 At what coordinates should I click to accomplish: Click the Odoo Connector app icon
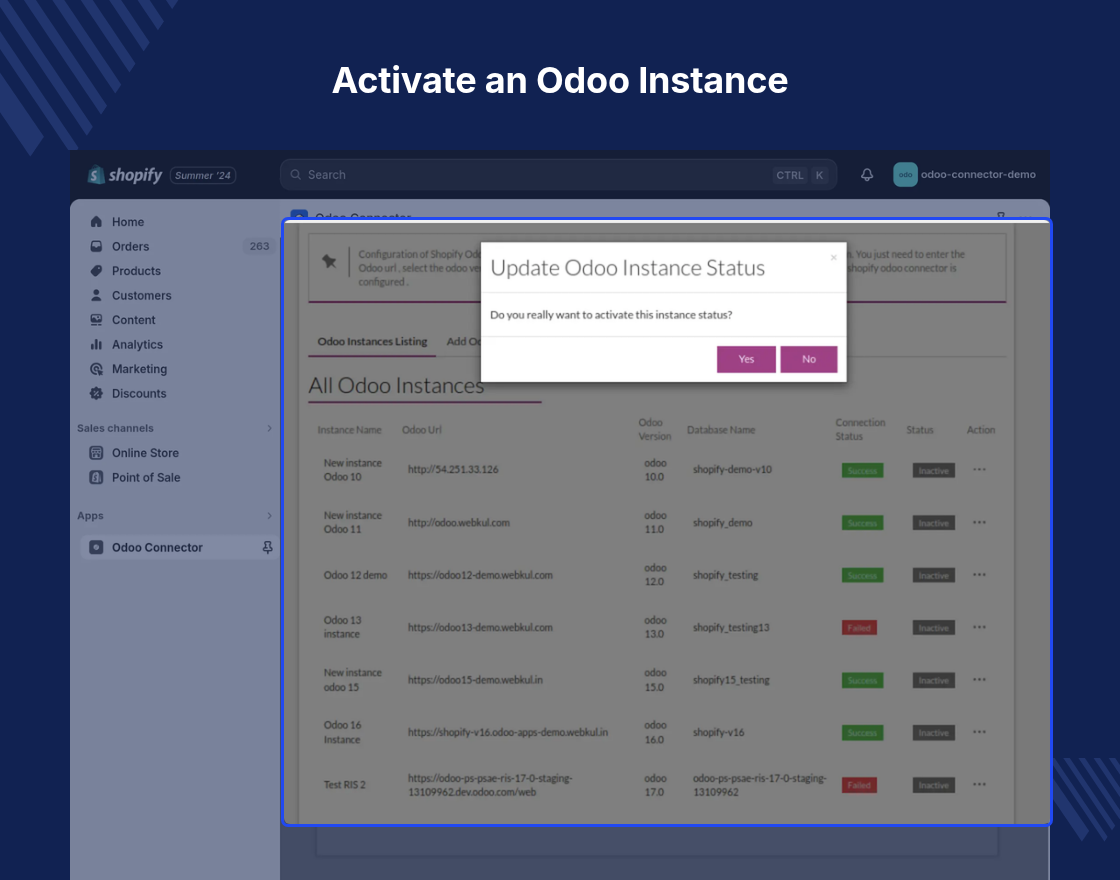pyautogui.click(x=96, y=547)
